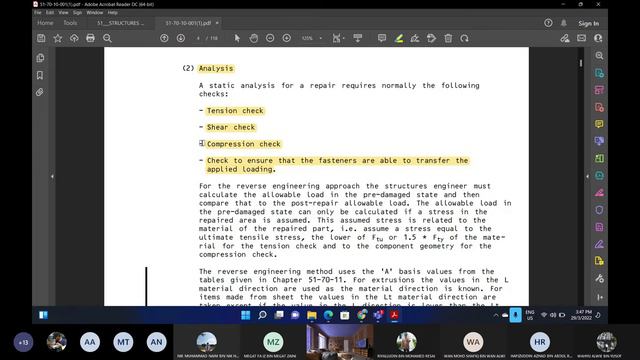Close the 51-70-10-001(1).pdf tab
Image resolution: width=640 pixels, height=360 pixels.
(x=217, y=23)
